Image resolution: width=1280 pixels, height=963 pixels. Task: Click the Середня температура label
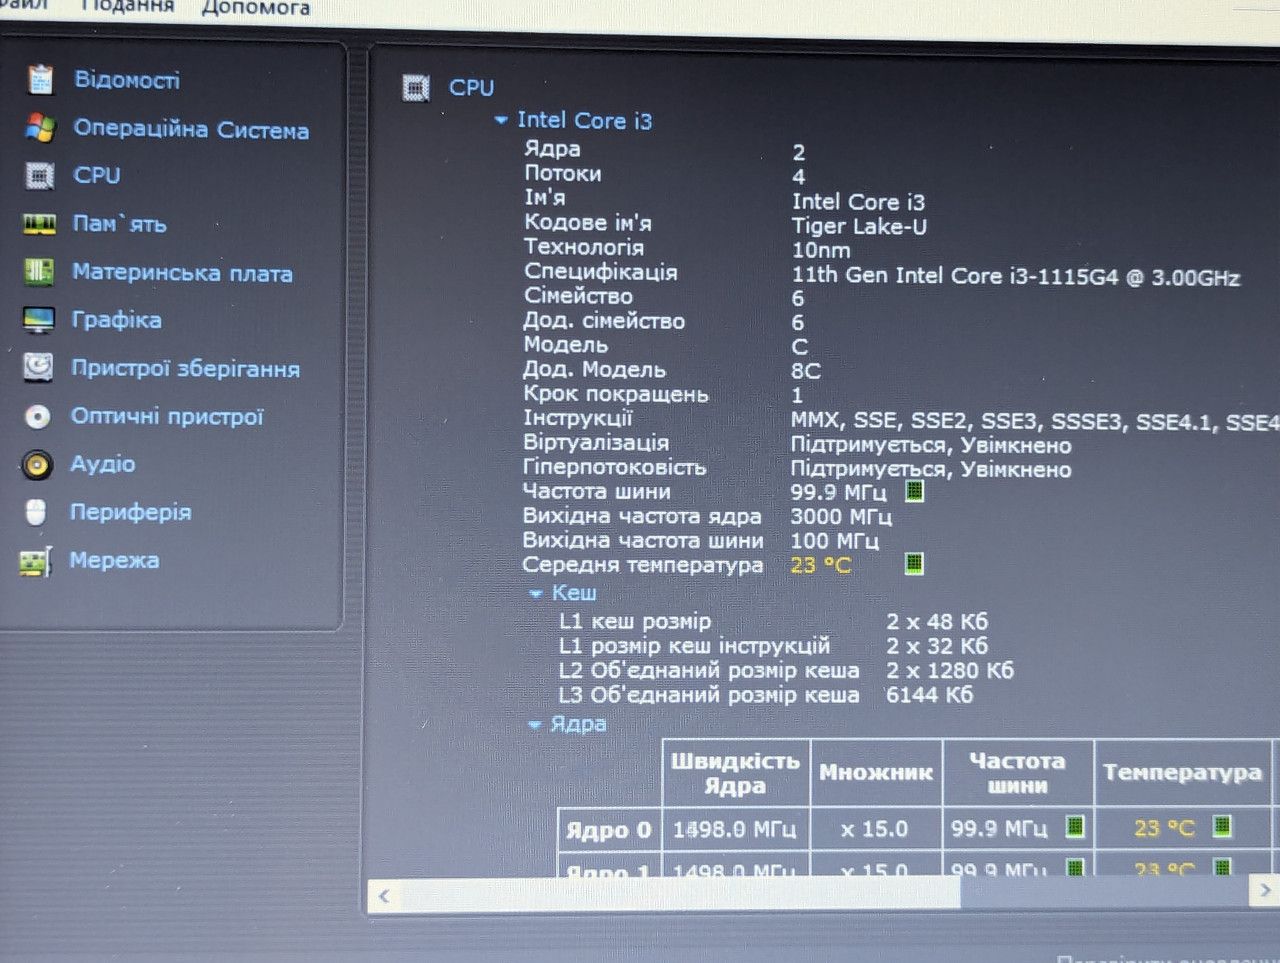(643, 565)
